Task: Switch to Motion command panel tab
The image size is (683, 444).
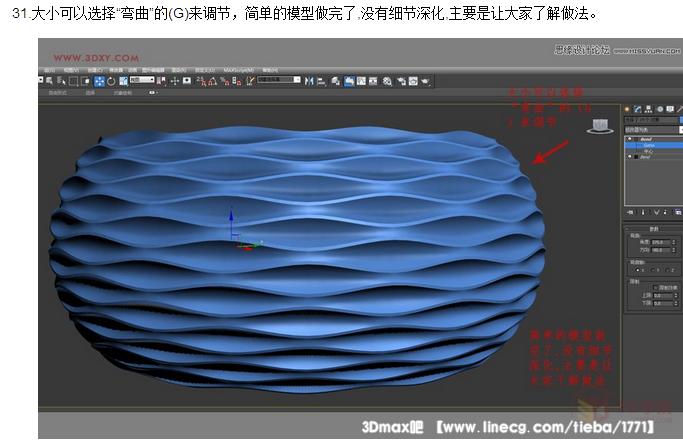Action: (660, 109)
